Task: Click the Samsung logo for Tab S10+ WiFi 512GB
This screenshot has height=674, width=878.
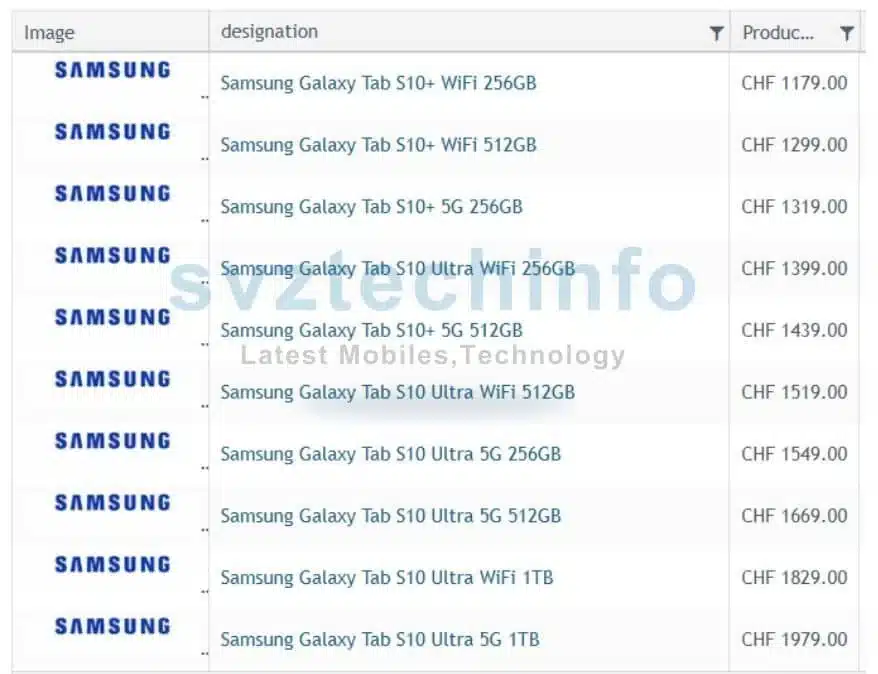Action: point(113,132)
